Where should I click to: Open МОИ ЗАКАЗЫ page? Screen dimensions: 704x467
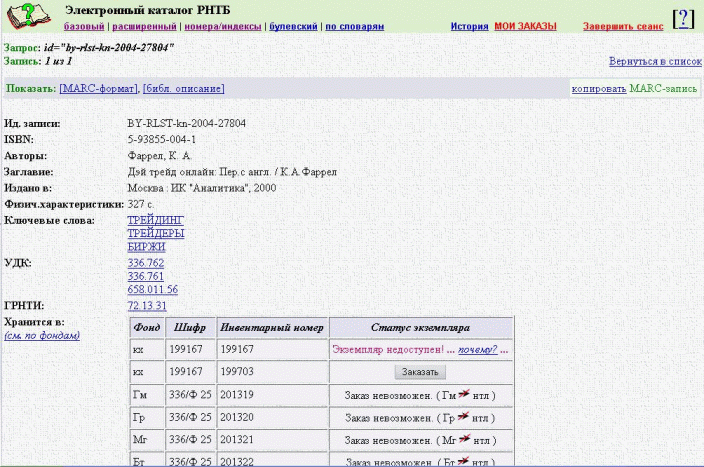click(x=525, y=26)
